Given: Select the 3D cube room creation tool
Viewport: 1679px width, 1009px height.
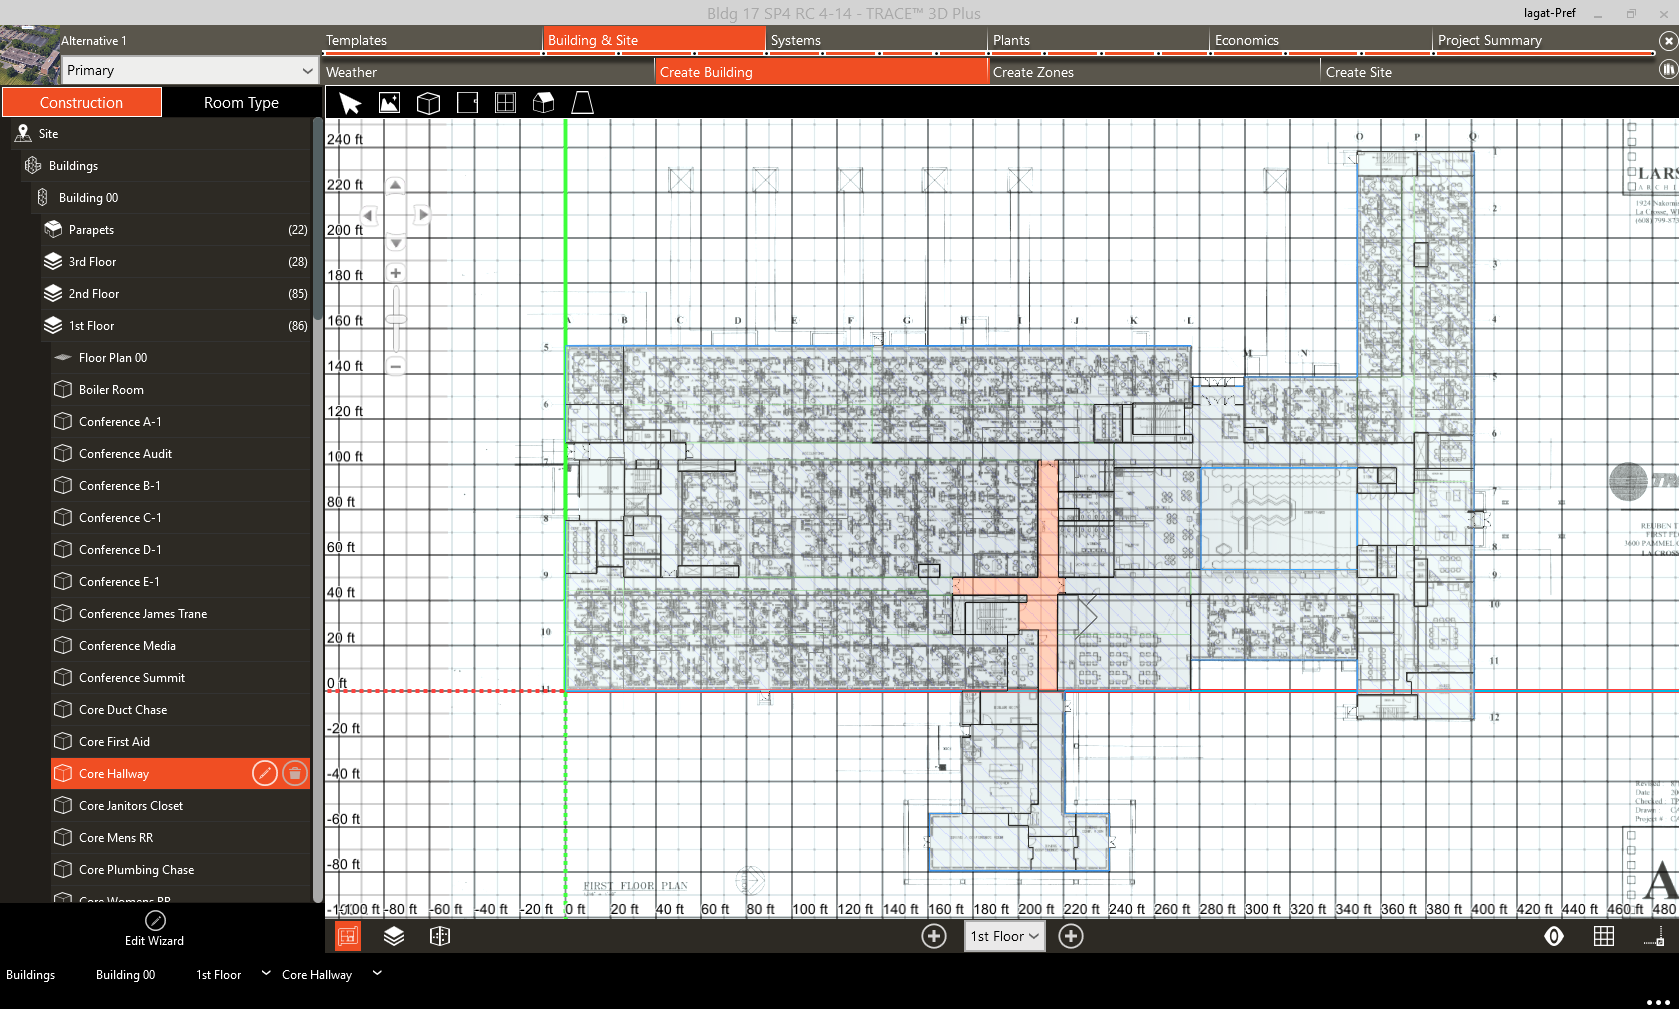Looking at the screenshot, I should click(x=428, y=102).
